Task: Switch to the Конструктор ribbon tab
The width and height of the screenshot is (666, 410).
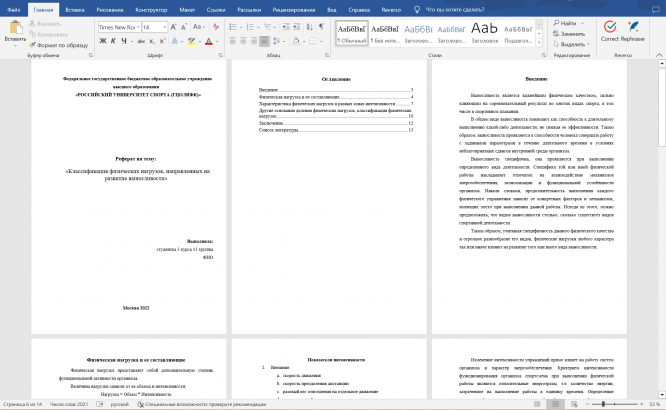Action: point(151,9)
